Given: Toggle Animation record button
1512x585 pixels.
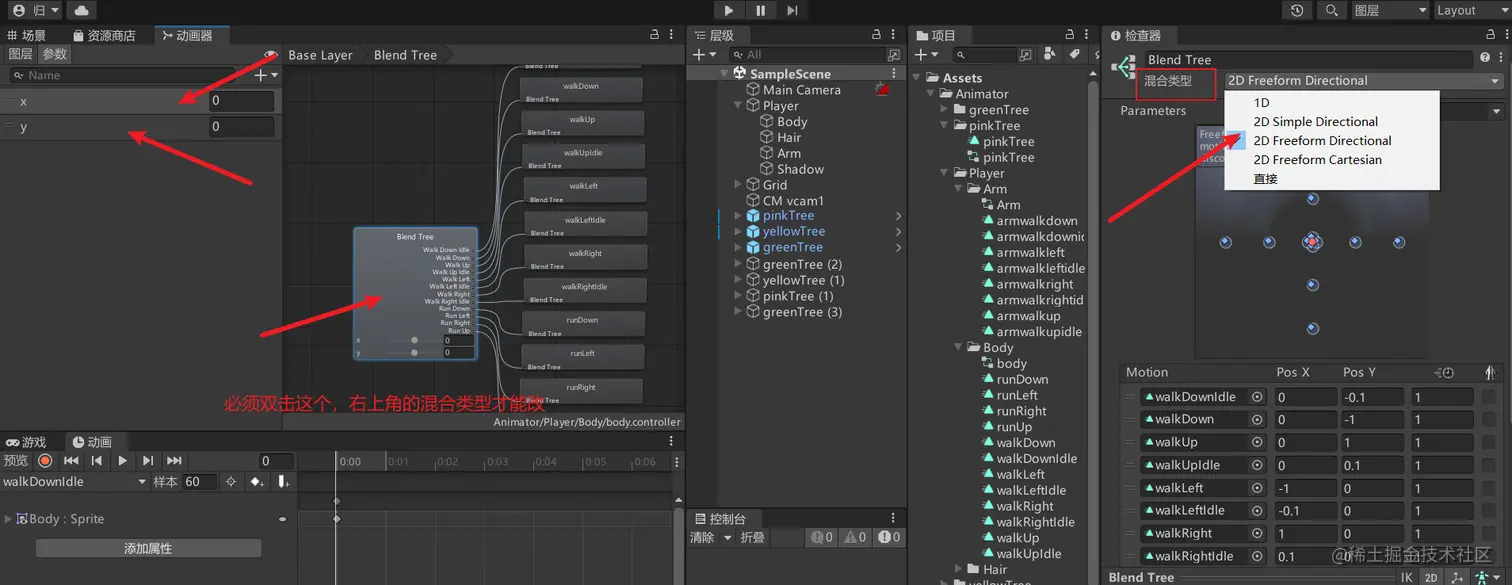Looking at the screenshot, I should point(45,461).
